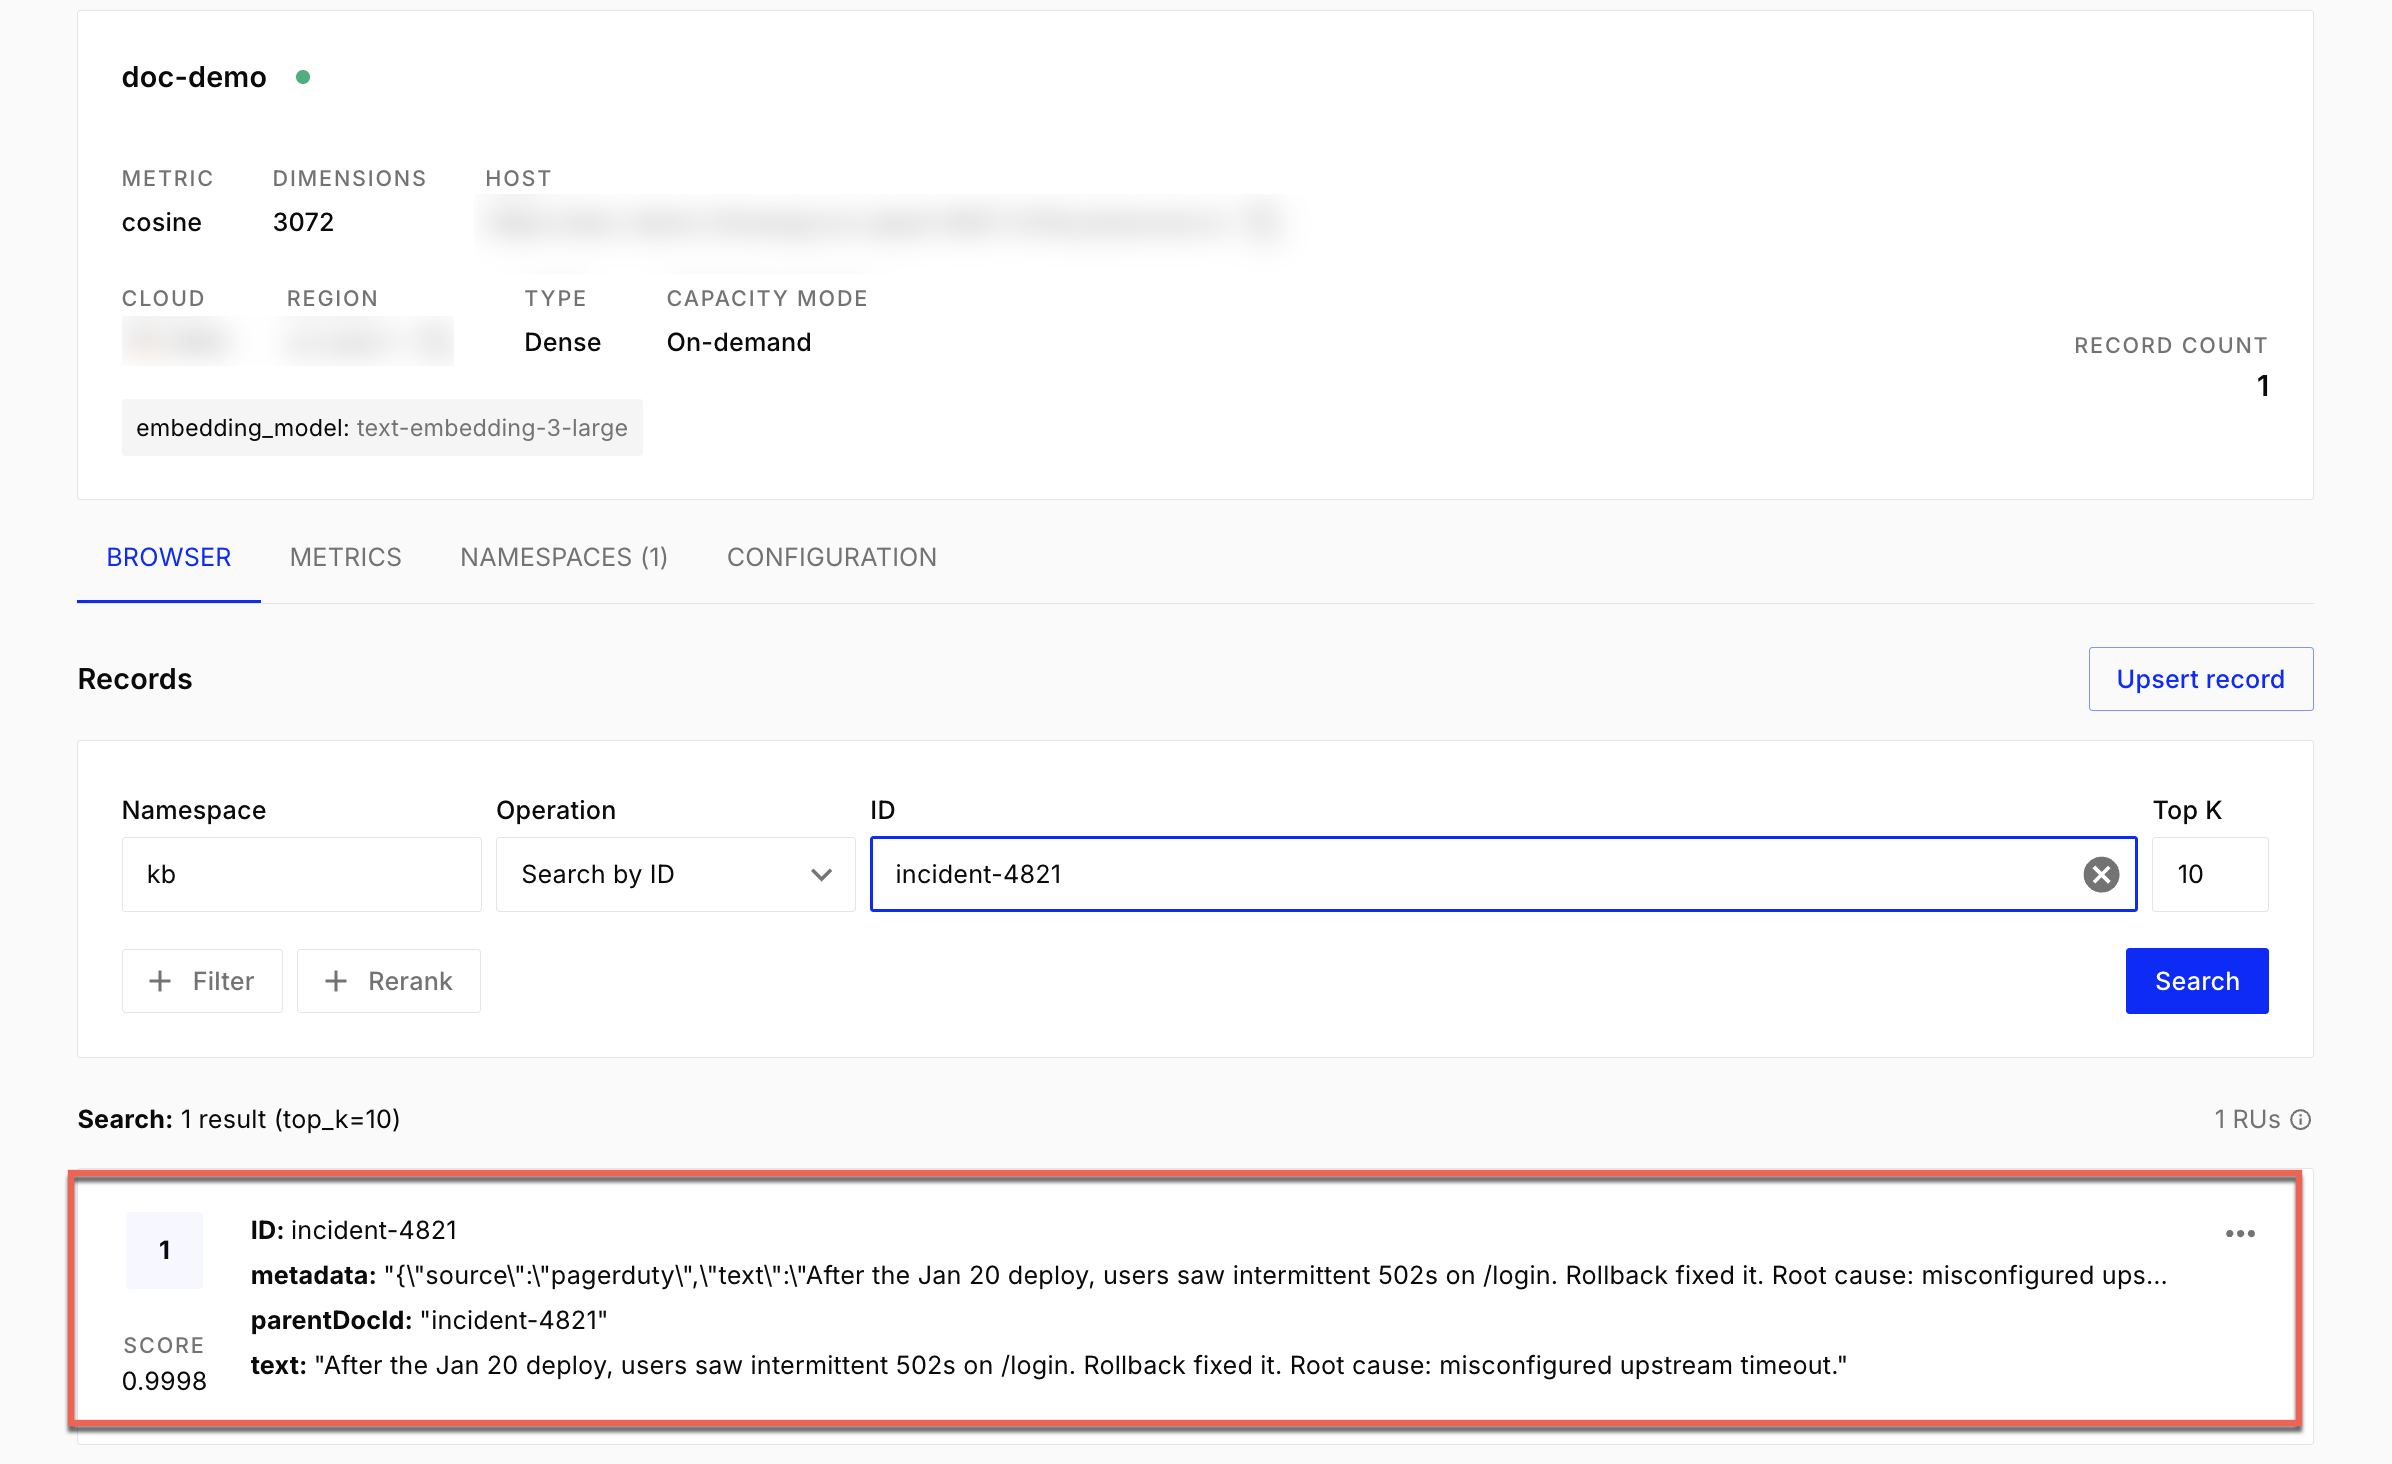Enable a metadata Filter on the search
Image resolution: width=2392 pixels, height=1464 pixels.
[x=202, y=980]
